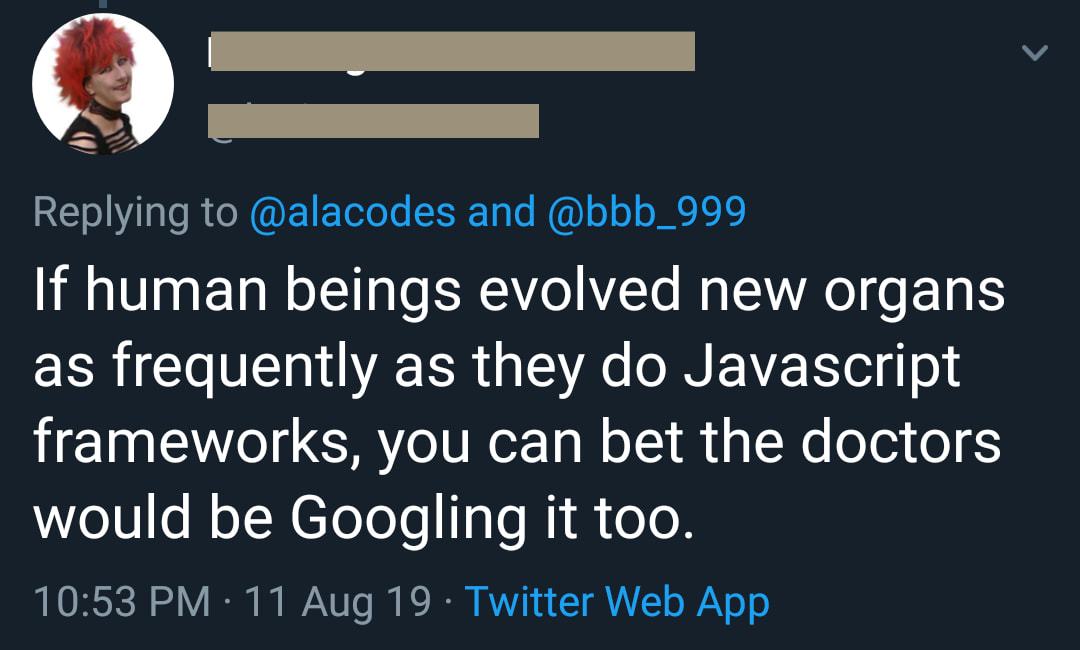This screenshot has height=650, width=1080.
Task: Open the @alacodes profile link
Action: point(352,211)
